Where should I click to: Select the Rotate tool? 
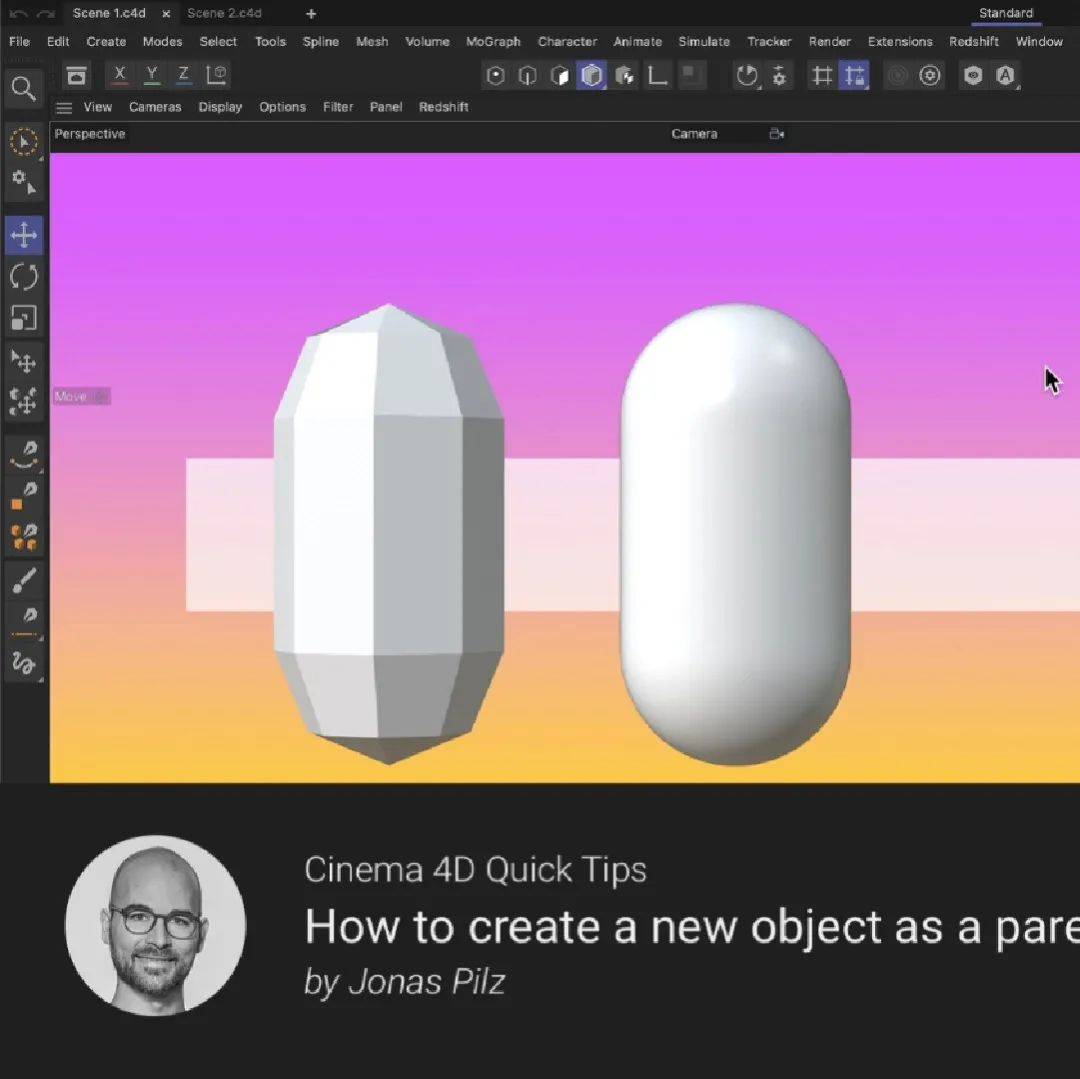24,276
